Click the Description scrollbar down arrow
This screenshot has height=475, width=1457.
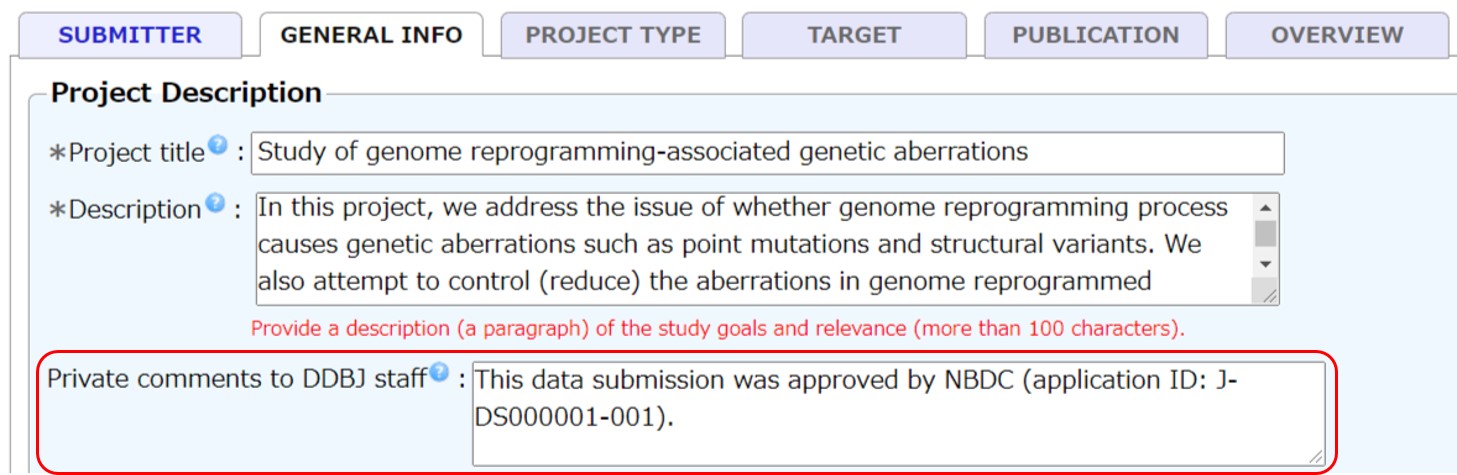point(1266,264)
